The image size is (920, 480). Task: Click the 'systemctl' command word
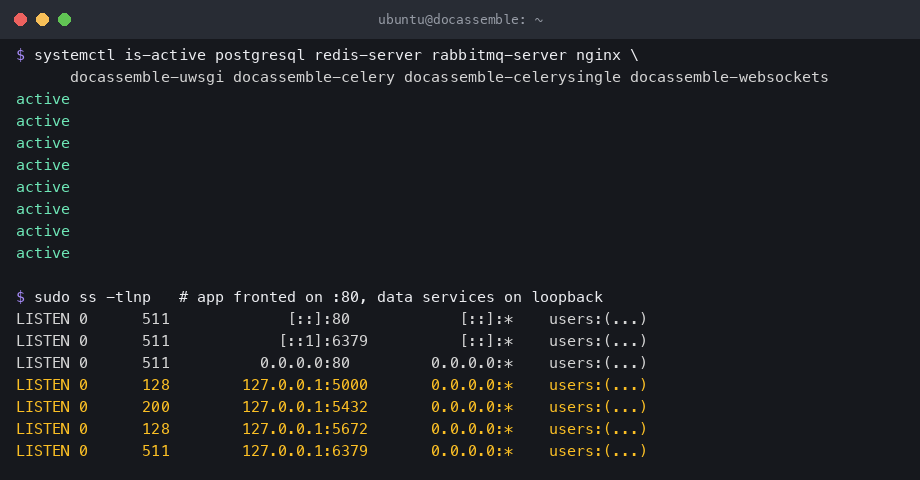pyautogui.click(x=75, y=55)
